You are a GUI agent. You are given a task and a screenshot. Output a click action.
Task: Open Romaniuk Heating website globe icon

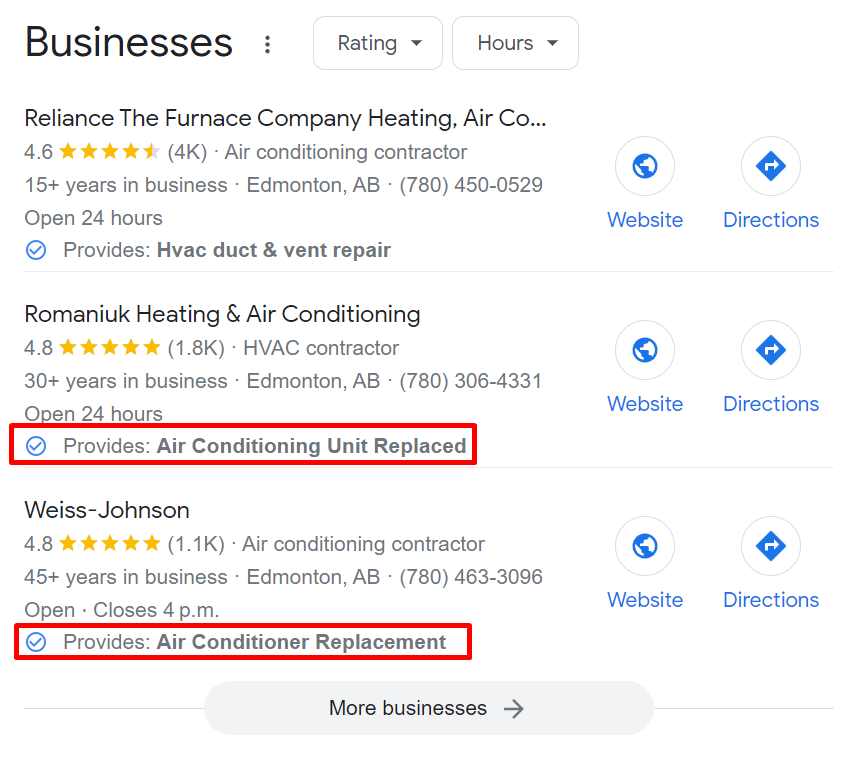tap(645, 350)
